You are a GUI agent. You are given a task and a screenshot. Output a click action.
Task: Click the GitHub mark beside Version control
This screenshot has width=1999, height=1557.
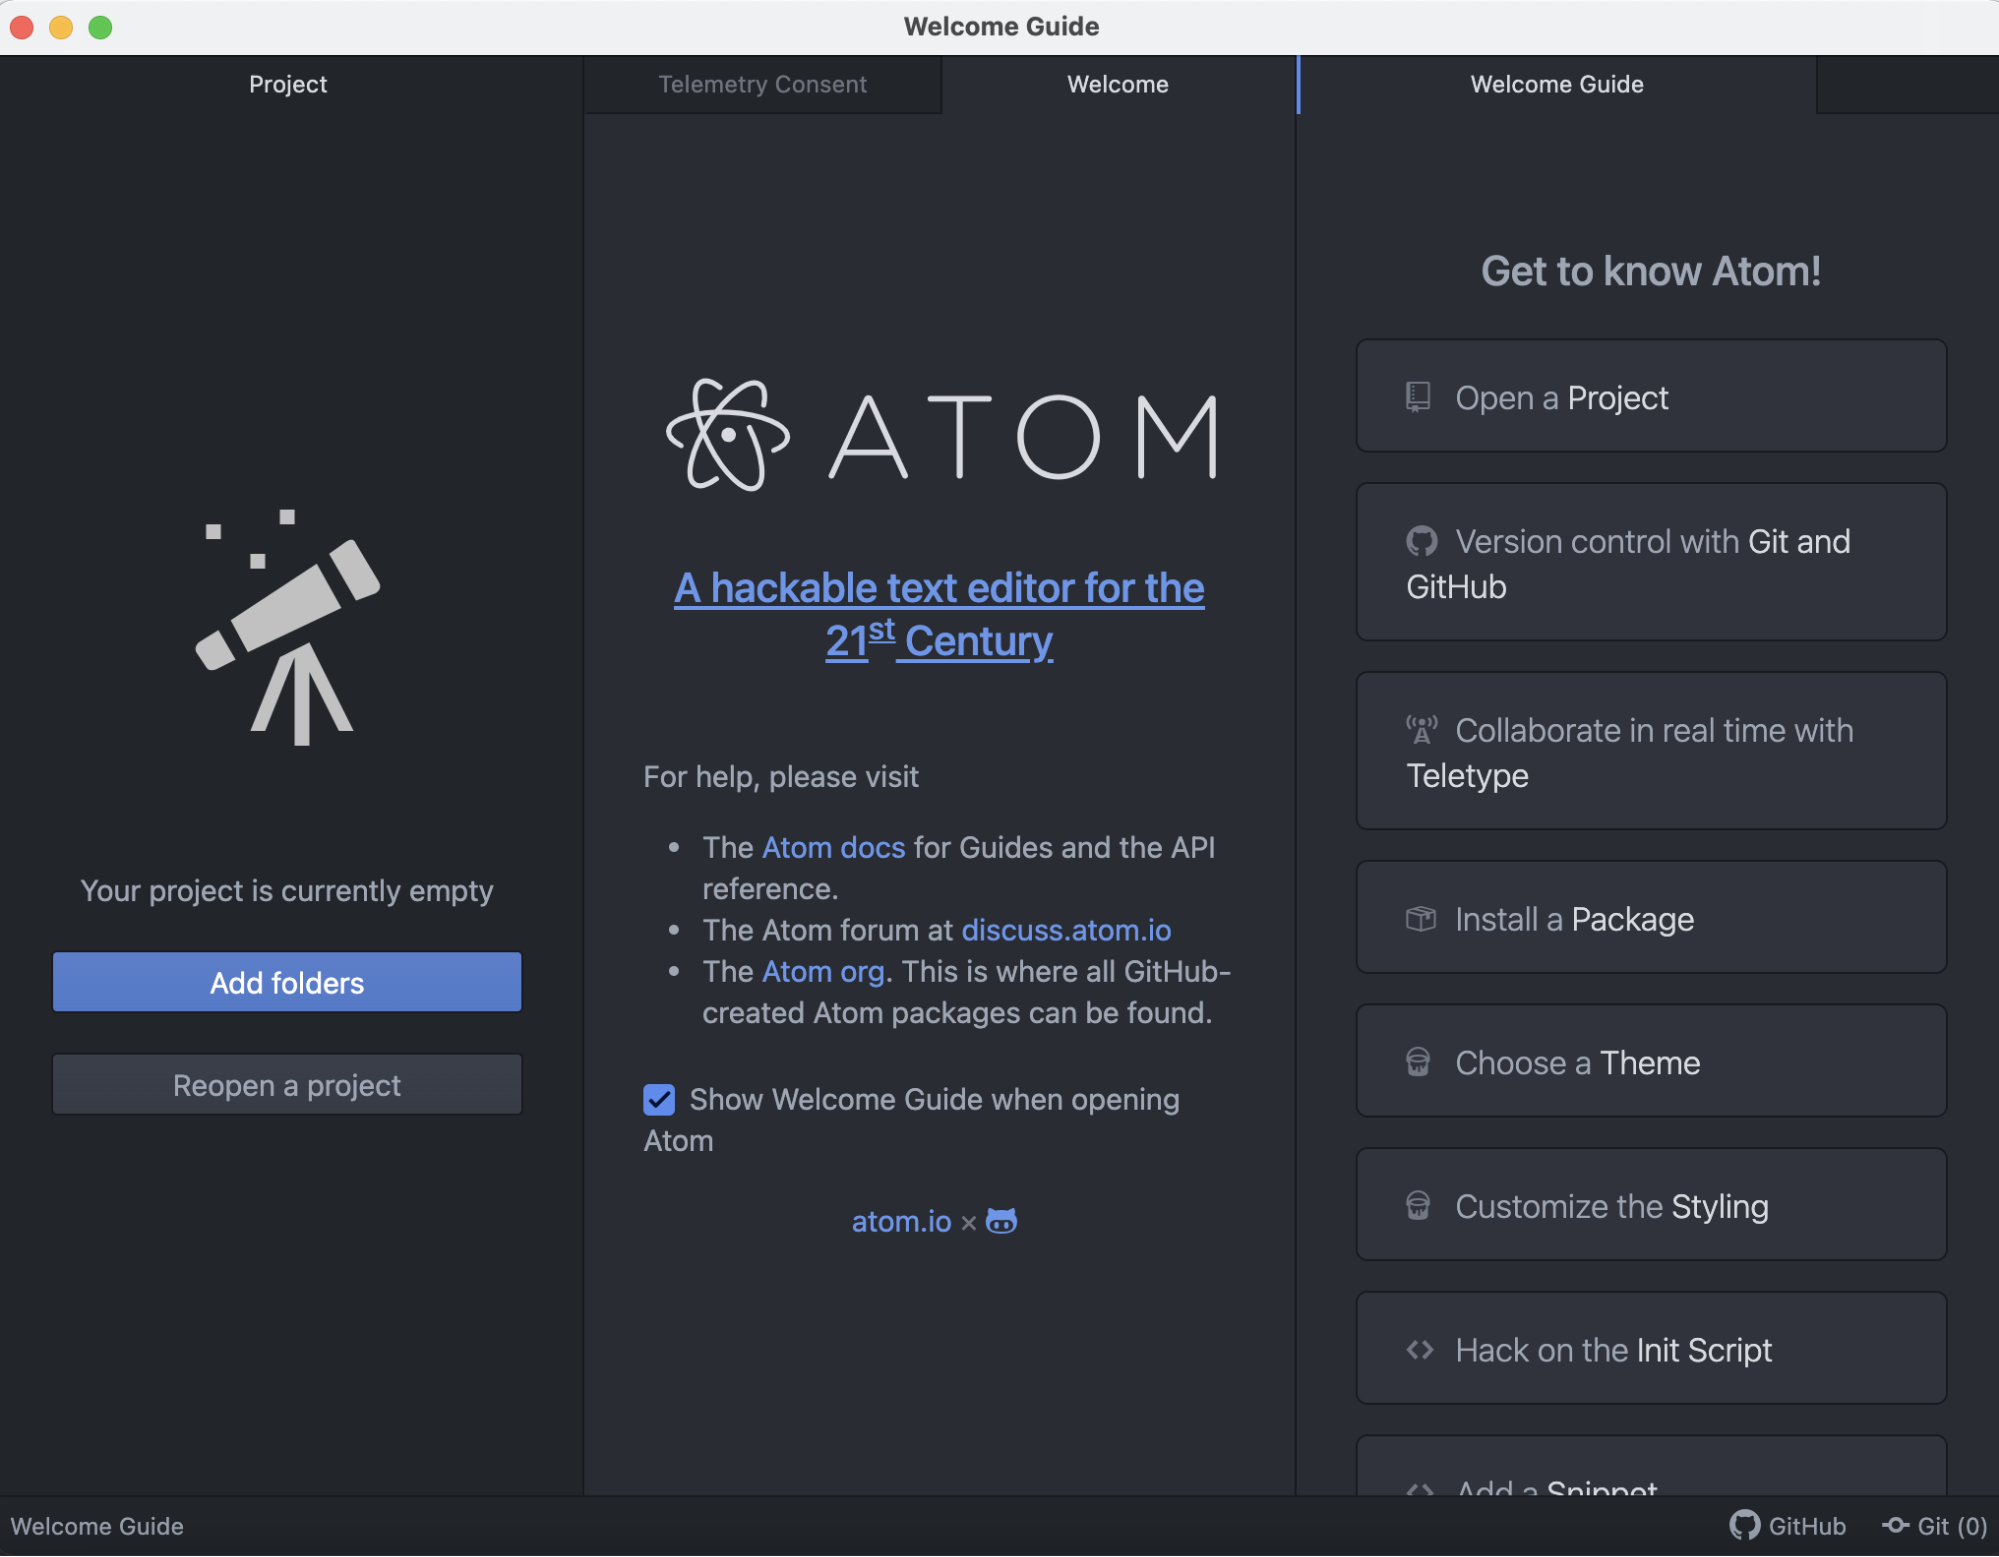click(x=1422, y=541)
